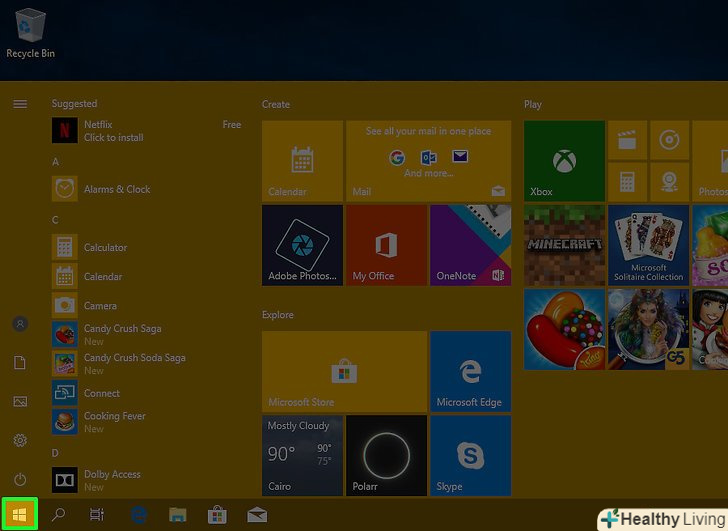Open the Xbox tile
Image resolution: width=728 pixels, height=531 pixels.
click(565, 161)
